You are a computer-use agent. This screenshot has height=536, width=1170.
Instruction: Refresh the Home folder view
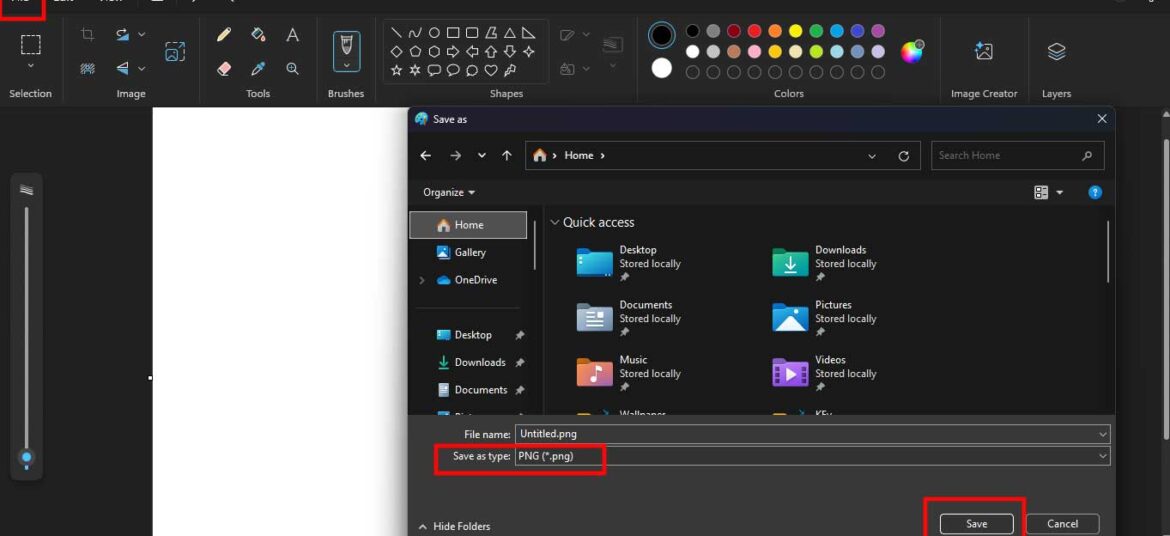tap(904, 156)
